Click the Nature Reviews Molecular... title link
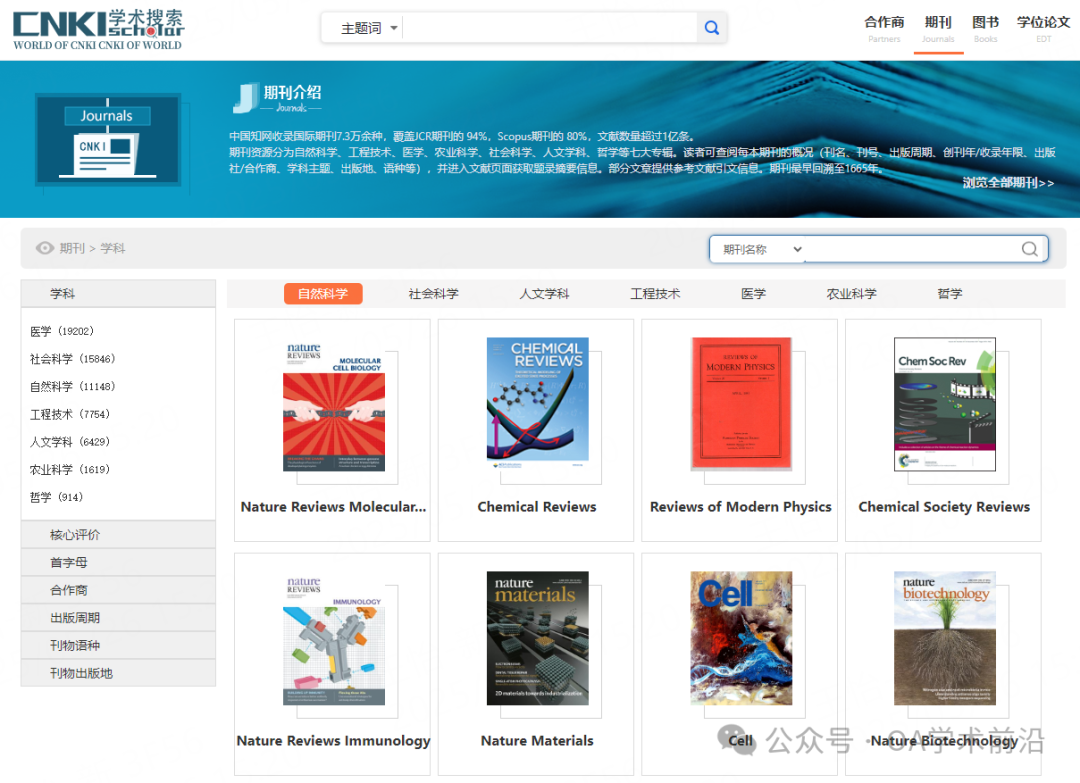The height and width of the screenshot is (783, 1080). point(333,507)
